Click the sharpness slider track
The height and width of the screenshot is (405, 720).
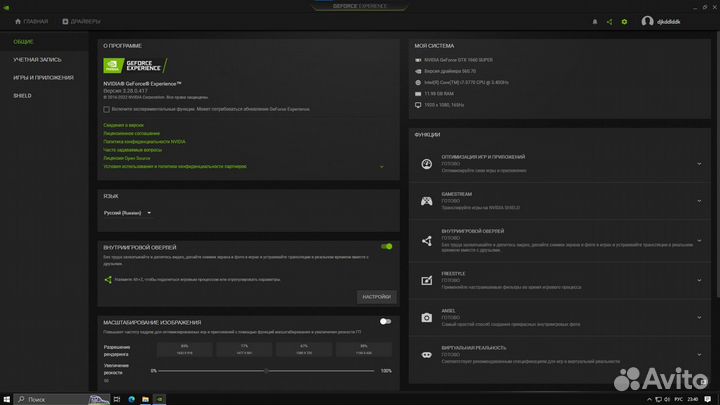tap(266, 371)
